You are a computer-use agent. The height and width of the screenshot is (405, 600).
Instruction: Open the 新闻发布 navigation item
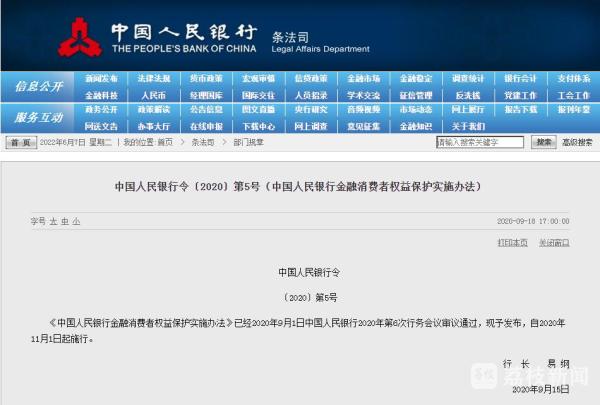tap(101, 79)
